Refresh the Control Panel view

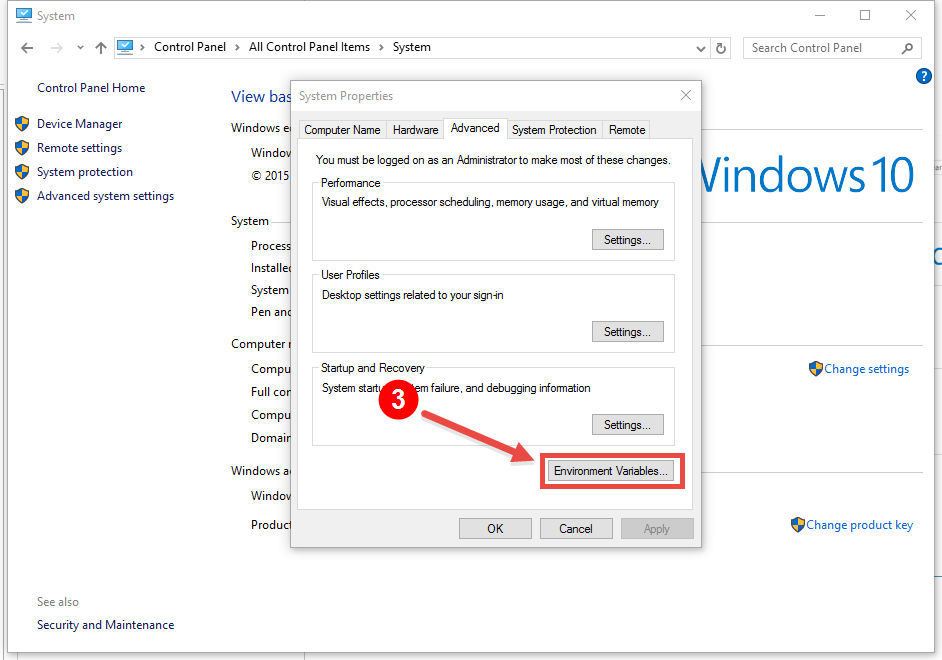[x=721, y=48]
